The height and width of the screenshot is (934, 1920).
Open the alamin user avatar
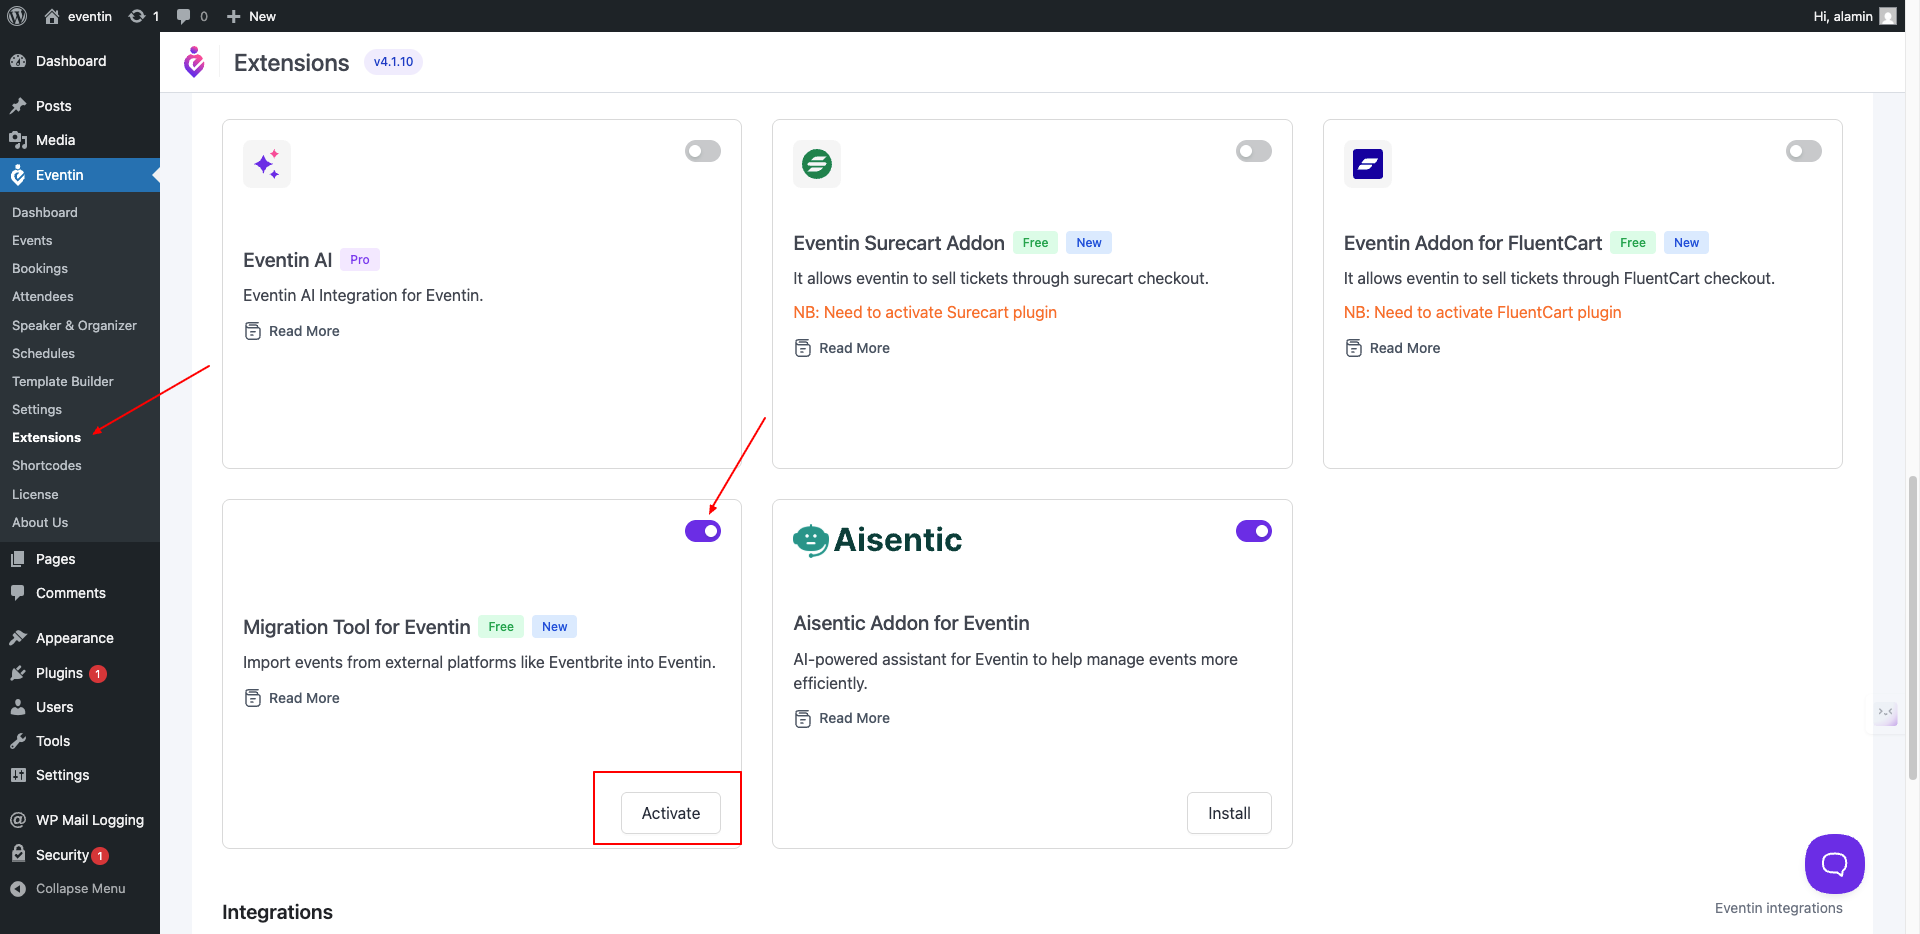[x=1888, y=16]
